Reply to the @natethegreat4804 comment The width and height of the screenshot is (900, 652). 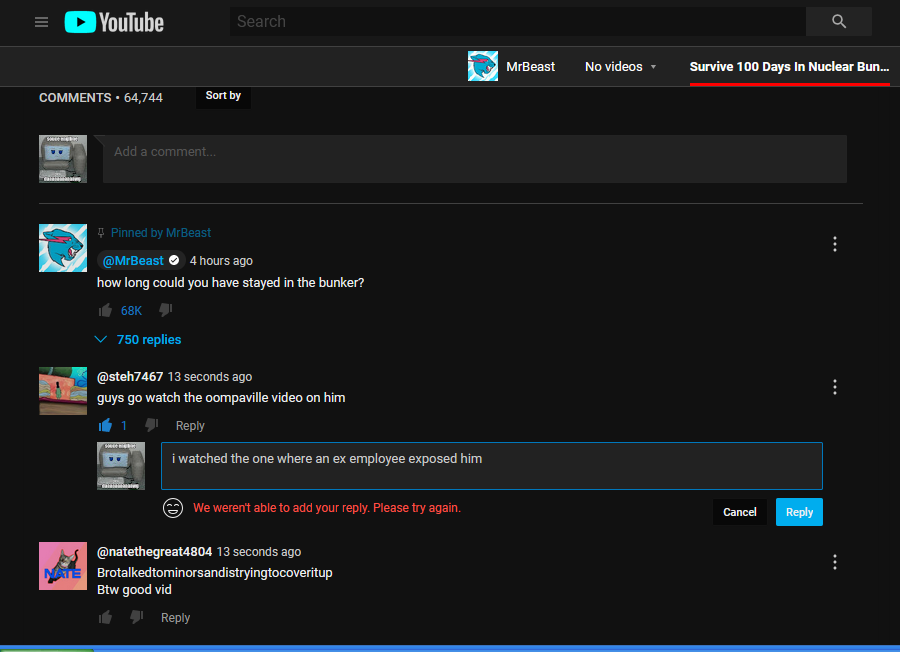click(176, 618)
